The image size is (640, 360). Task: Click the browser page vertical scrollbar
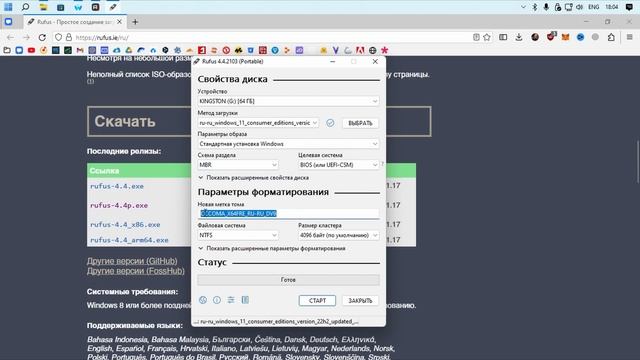point(638,162)
